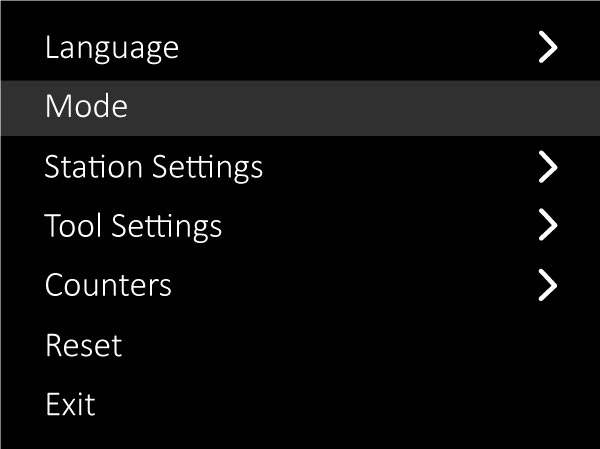
Task: Expand the Station Settings submenu
Action: [x=547, y=166]
